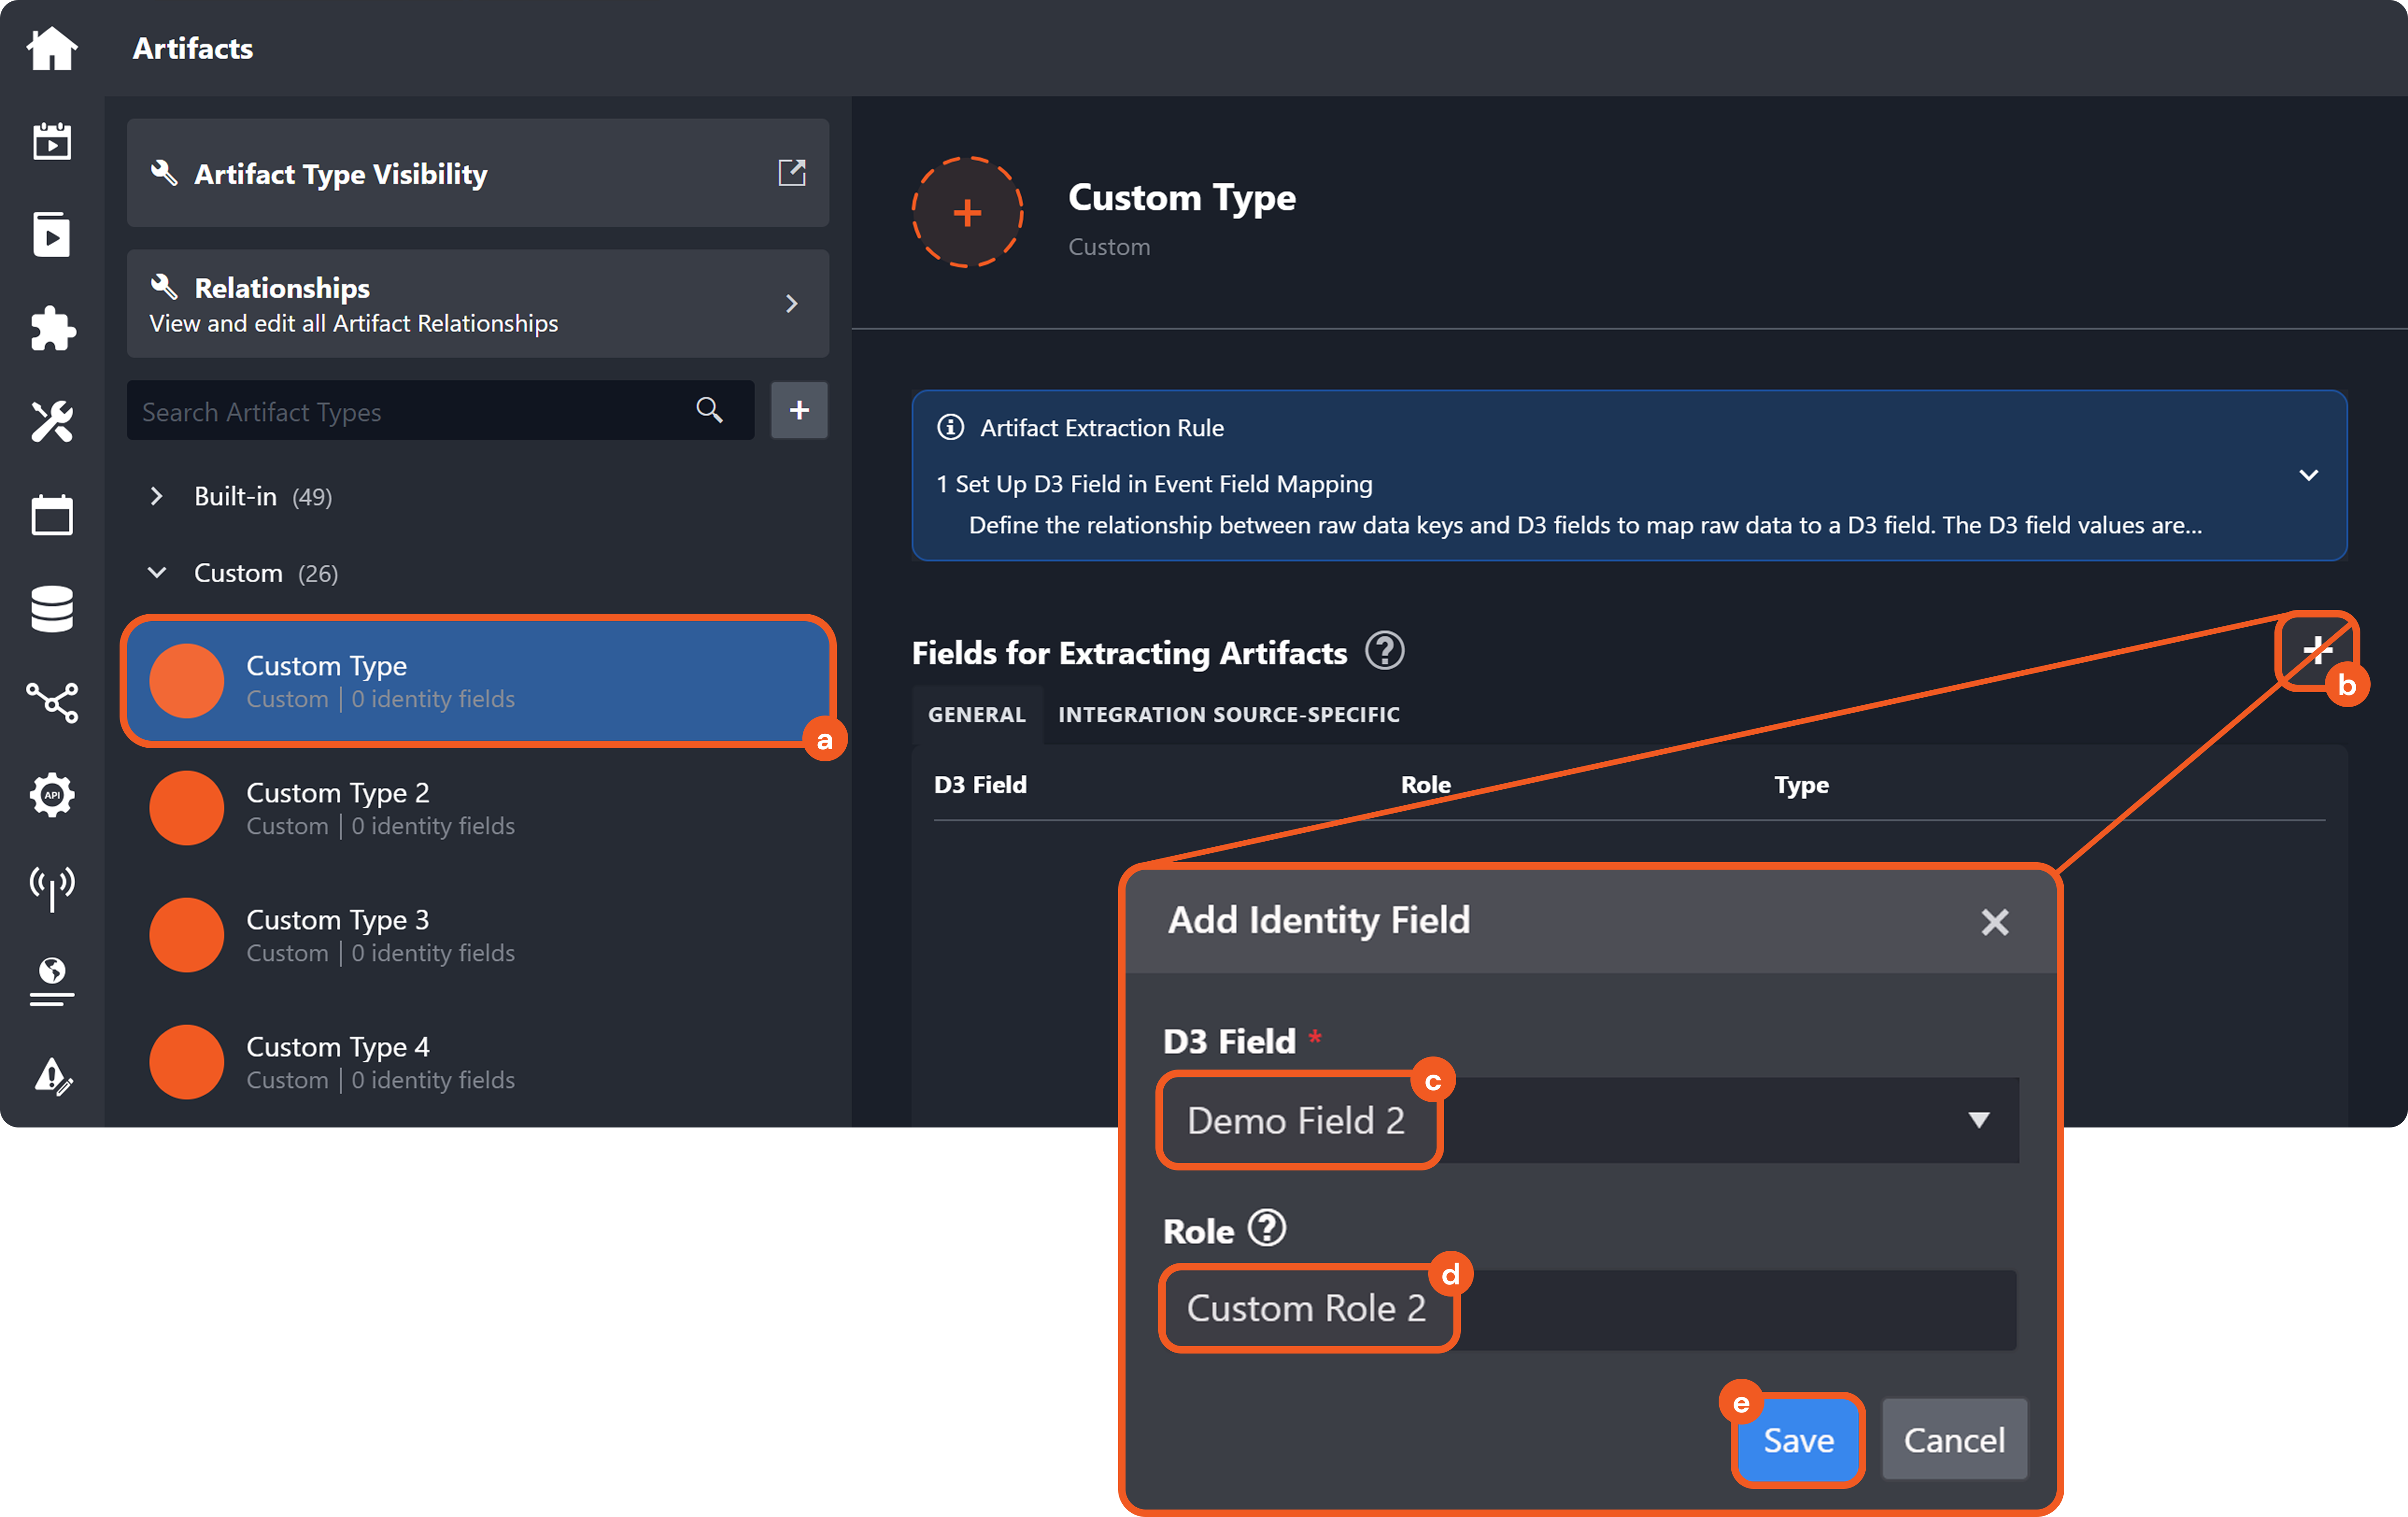This screenshot has height=1517, width=2408.
Task: Open Artifact Type Visibility external link icon
Action: (x=791, y=173)
